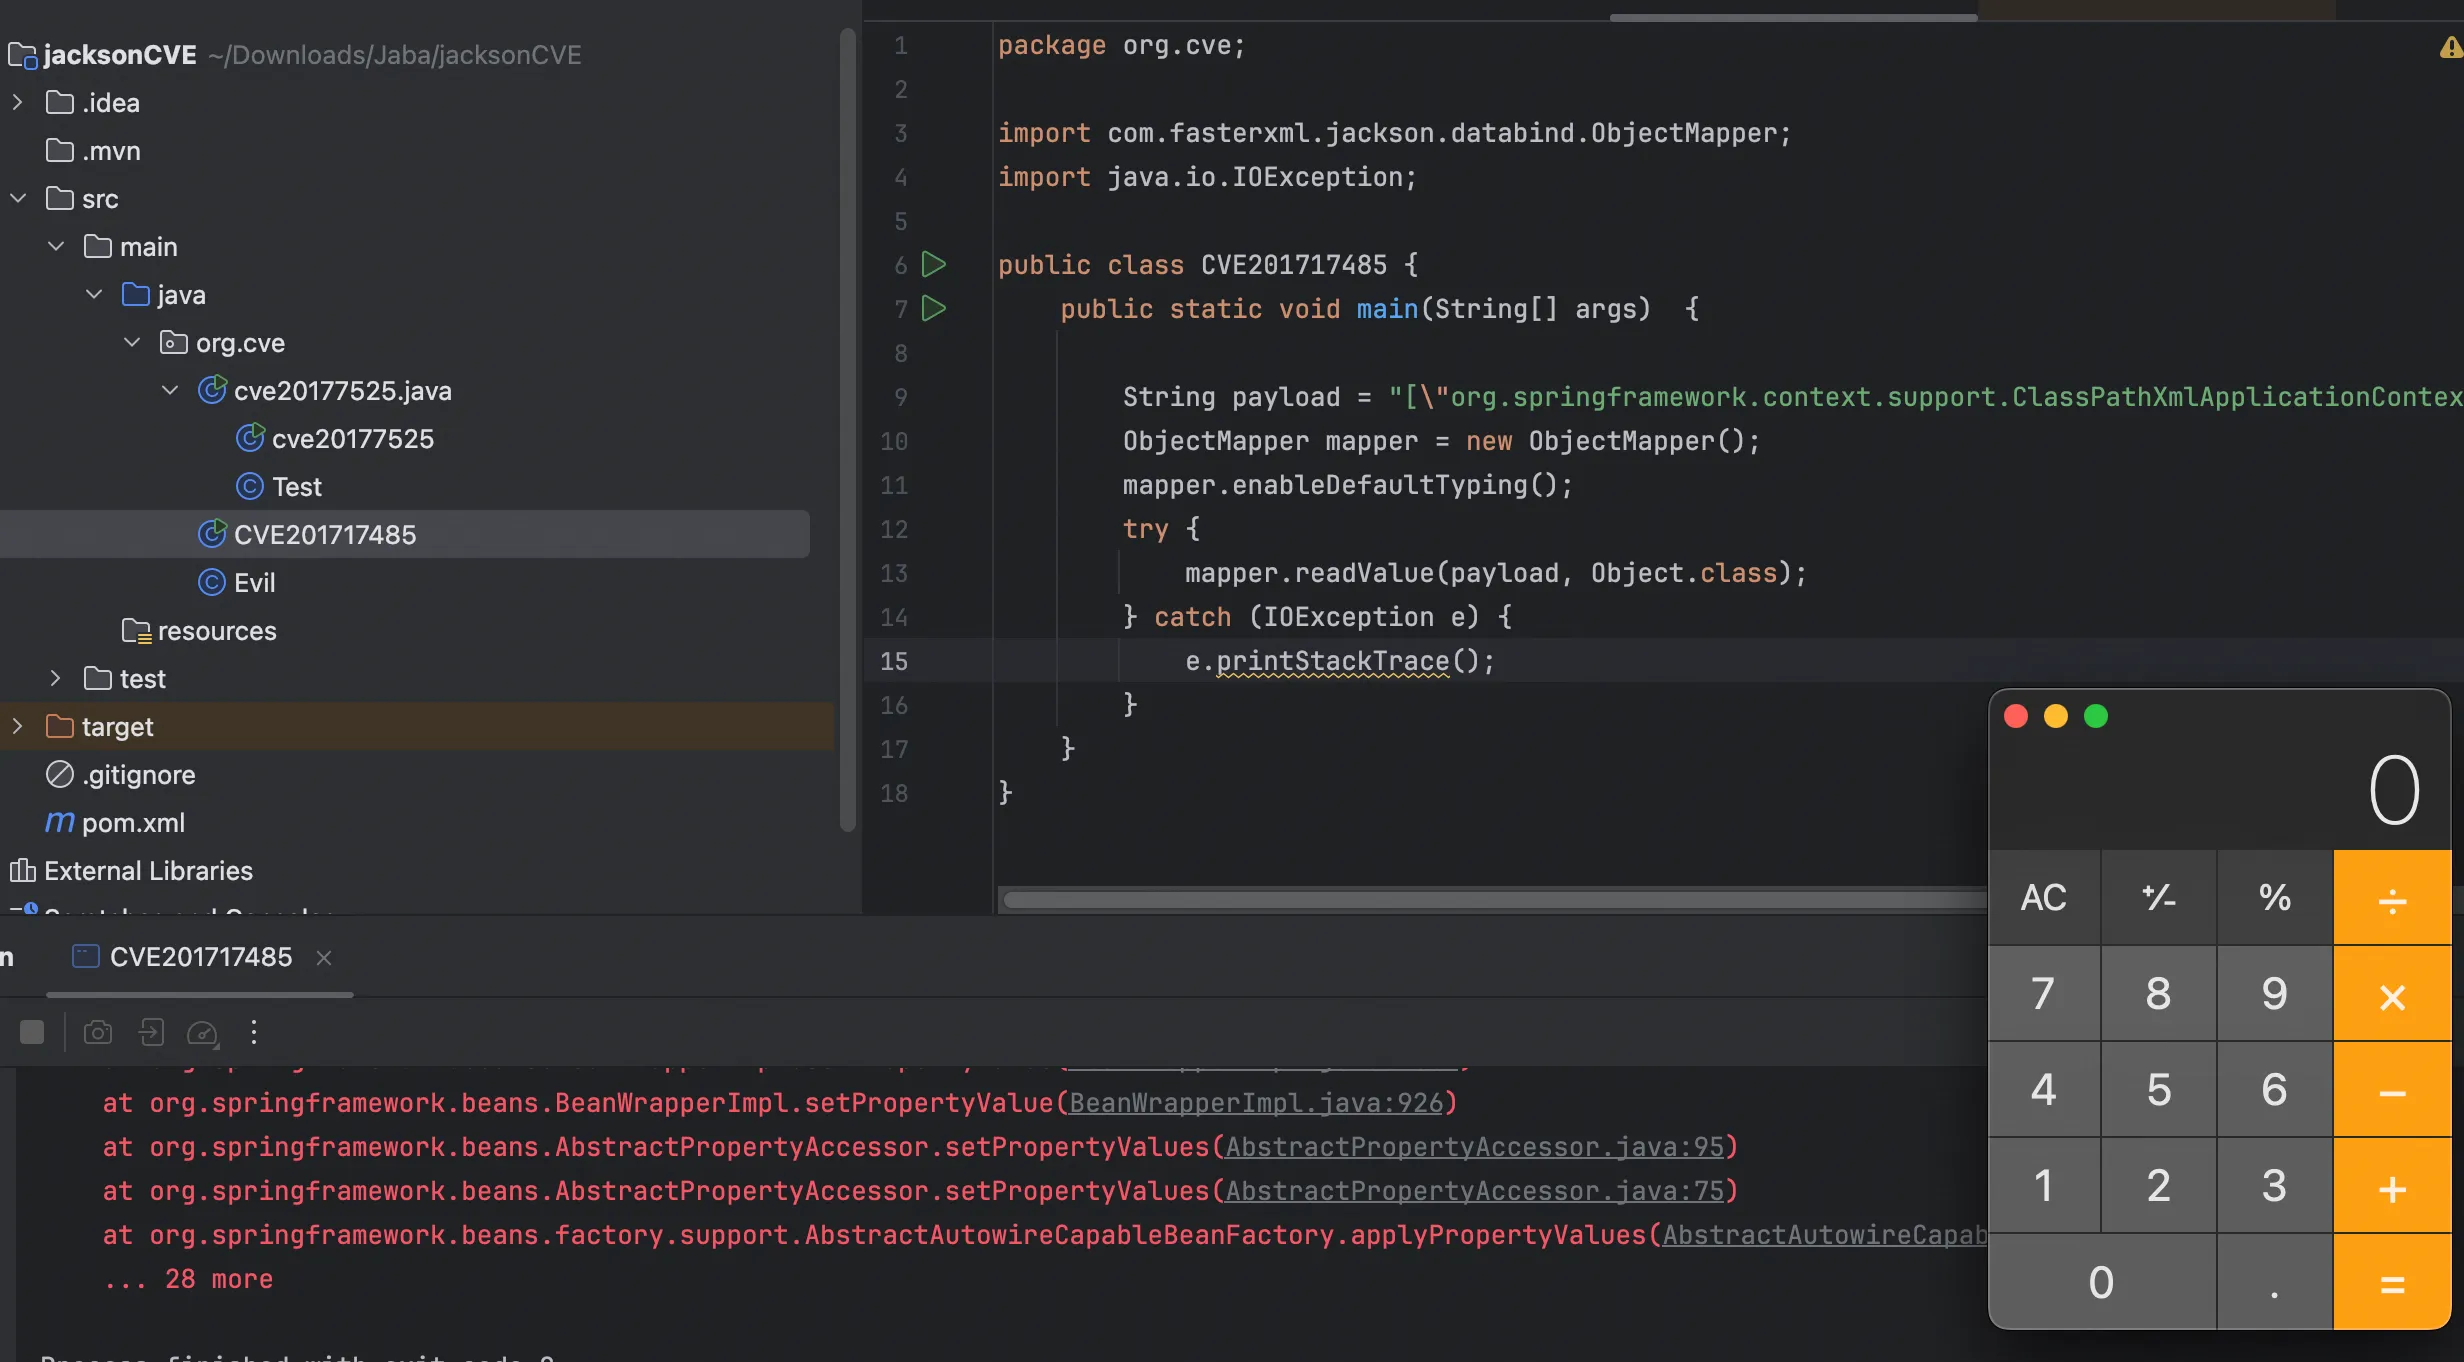Close the CVE201717485 run tab

coord(324,958)
